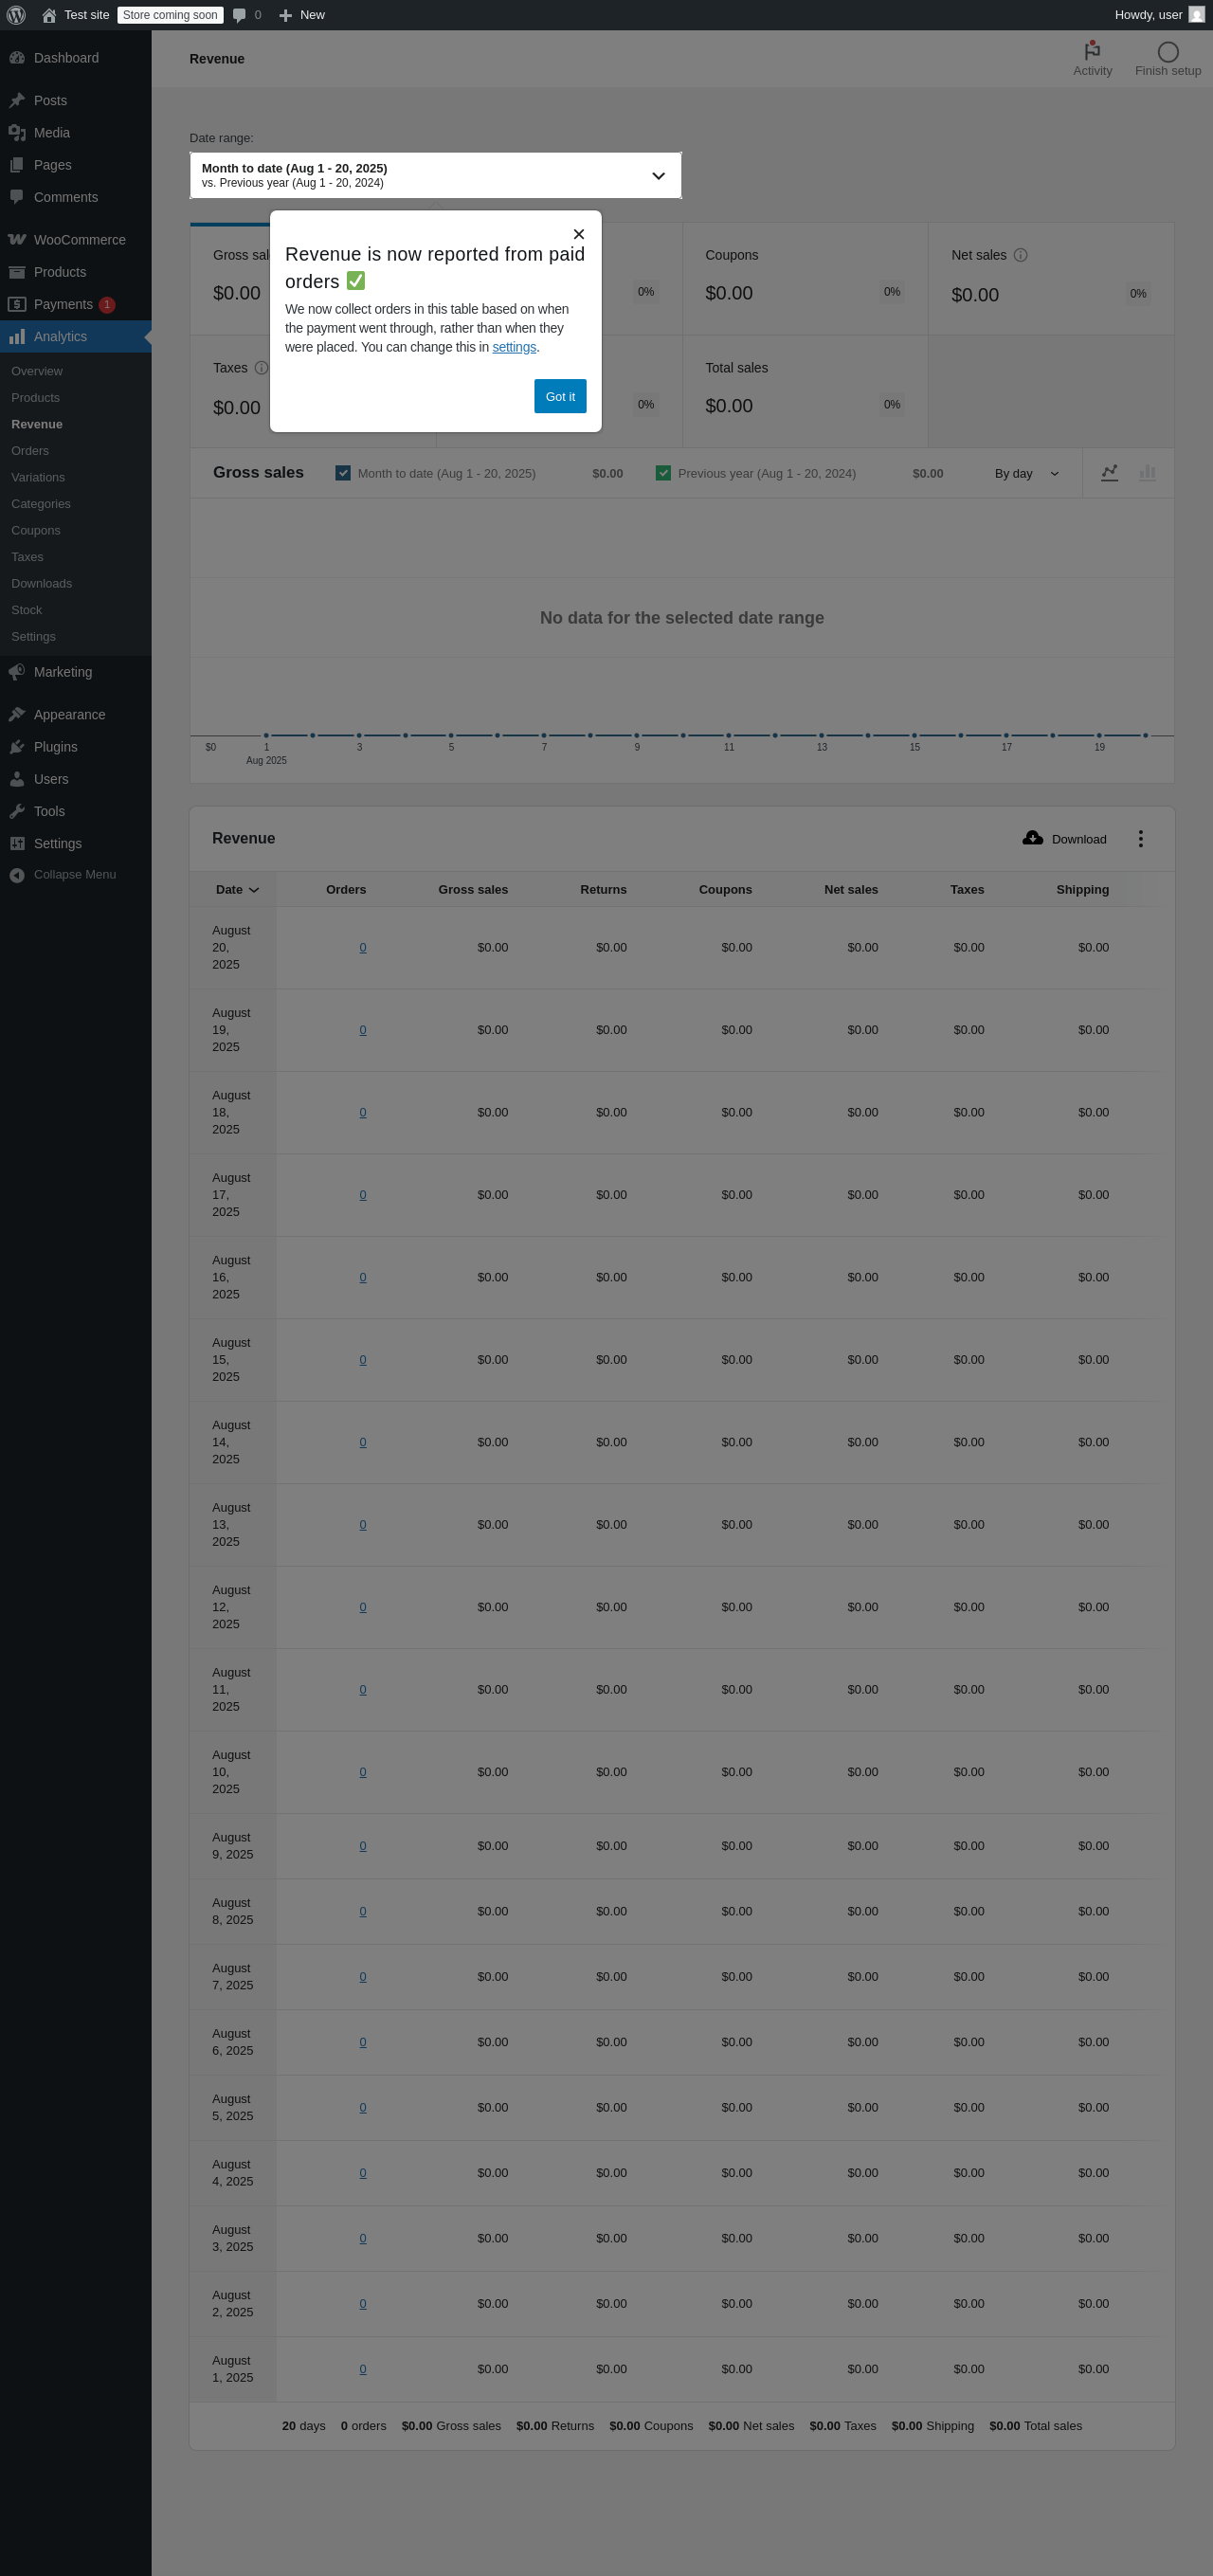Open the comments bubble in the admin bar
The width and height of the screenshot is (1213, 2576).
tap(247, 15)
